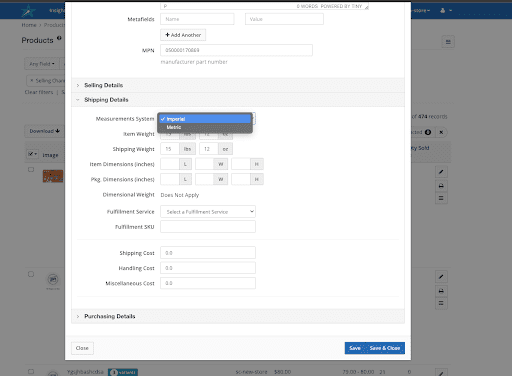Open the Any Field filter dropdown
The image size is (512, 376).
pyautogui.click(x=42, y=64)
